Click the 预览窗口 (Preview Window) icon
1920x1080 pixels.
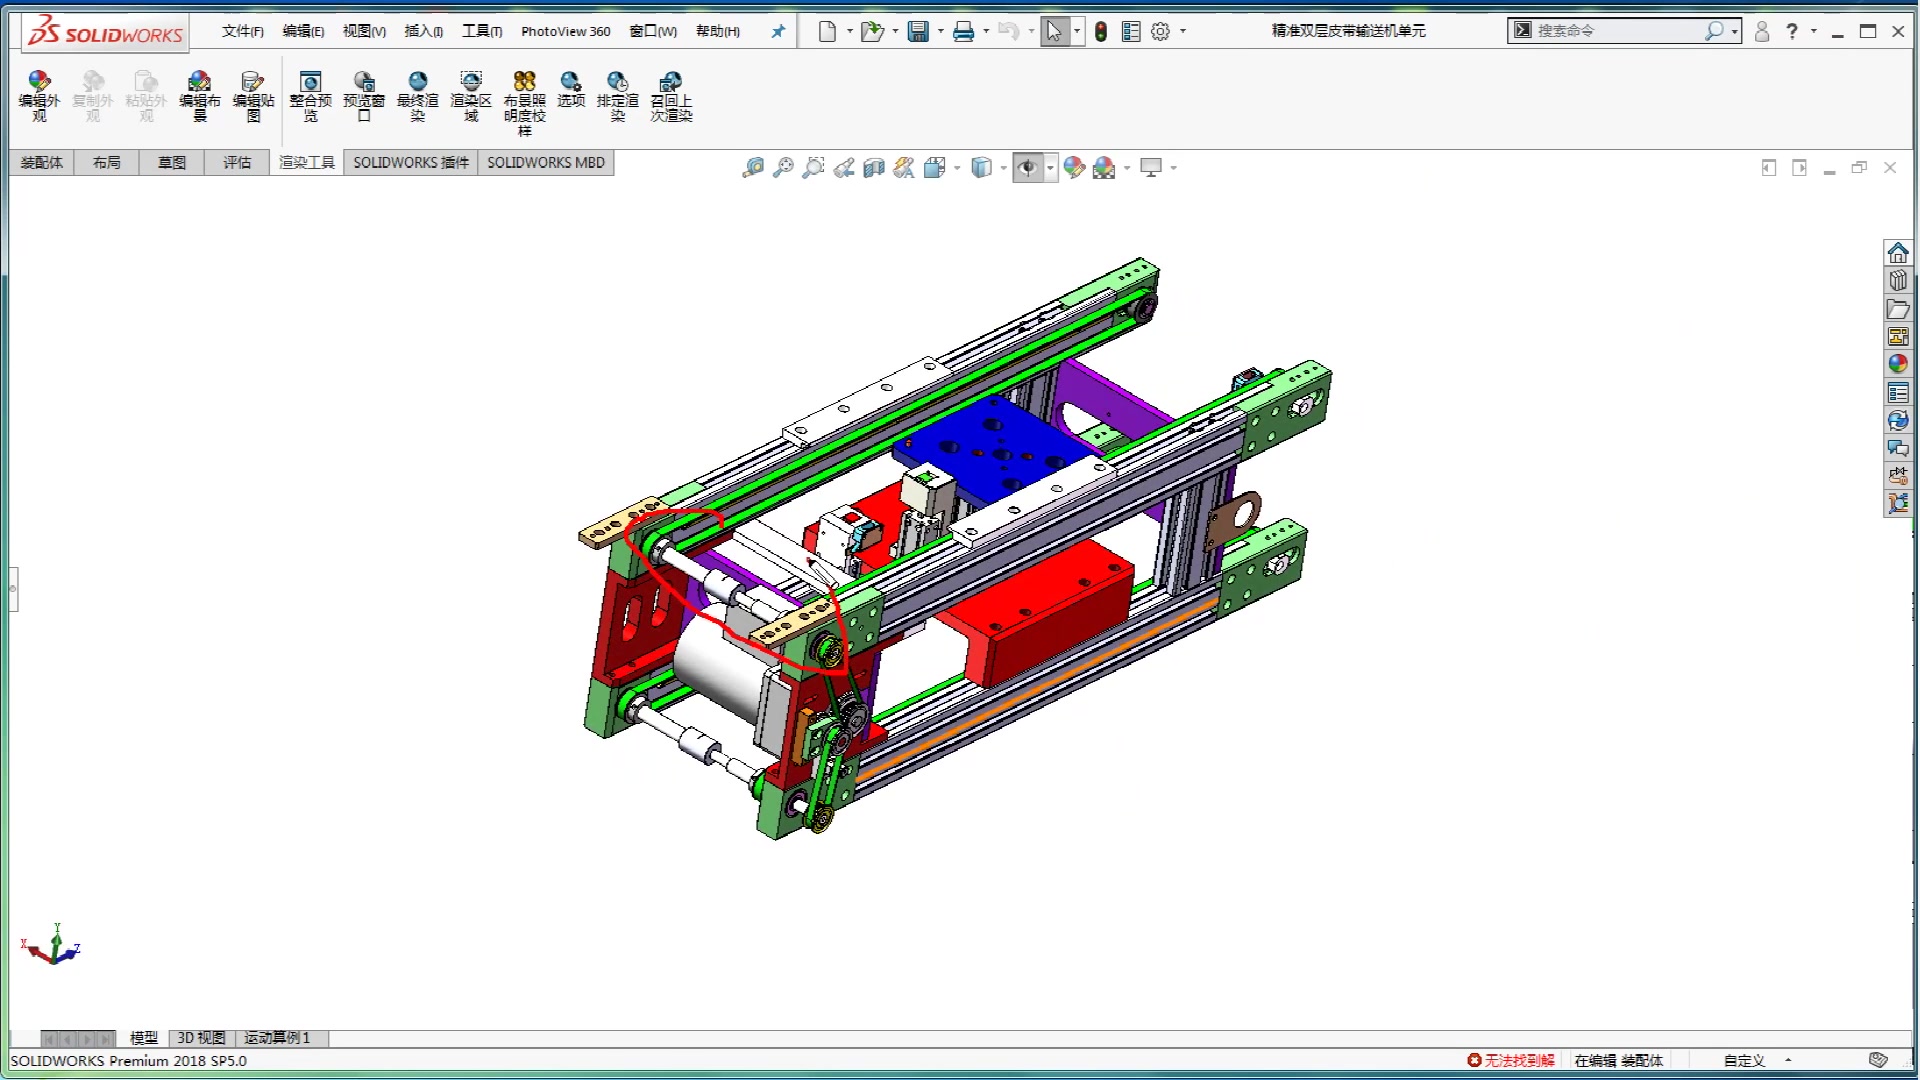[x=364, y=95]
